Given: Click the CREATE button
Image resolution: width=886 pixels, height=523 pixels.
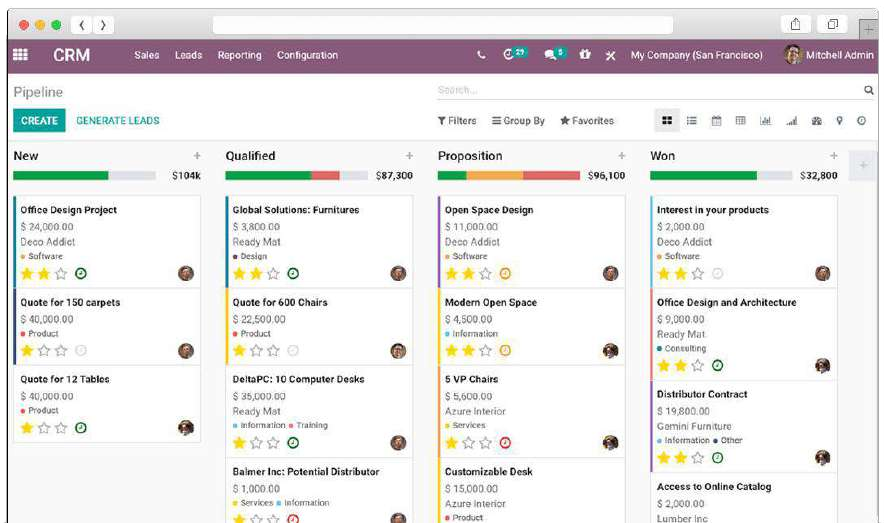Looking at the screenshot, I should (x=40, y=121).
